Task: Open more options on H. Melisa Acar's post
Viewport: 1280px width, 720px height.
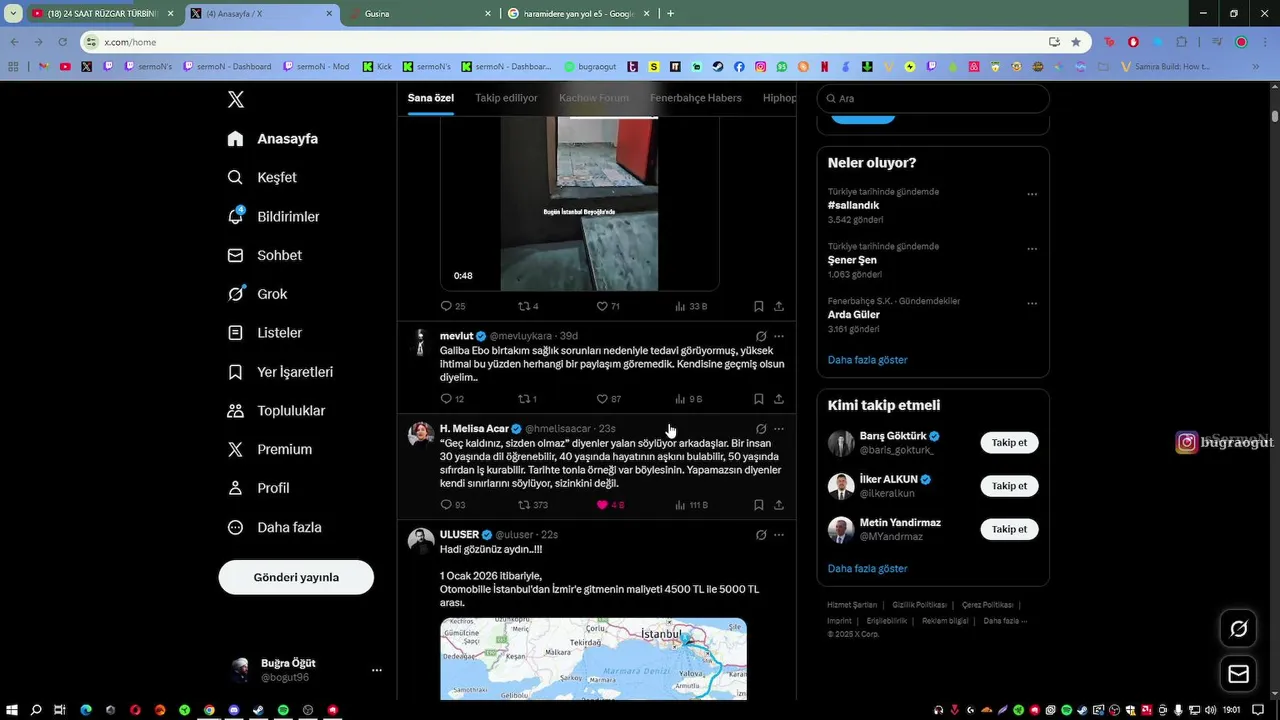Action: point(779,429)
